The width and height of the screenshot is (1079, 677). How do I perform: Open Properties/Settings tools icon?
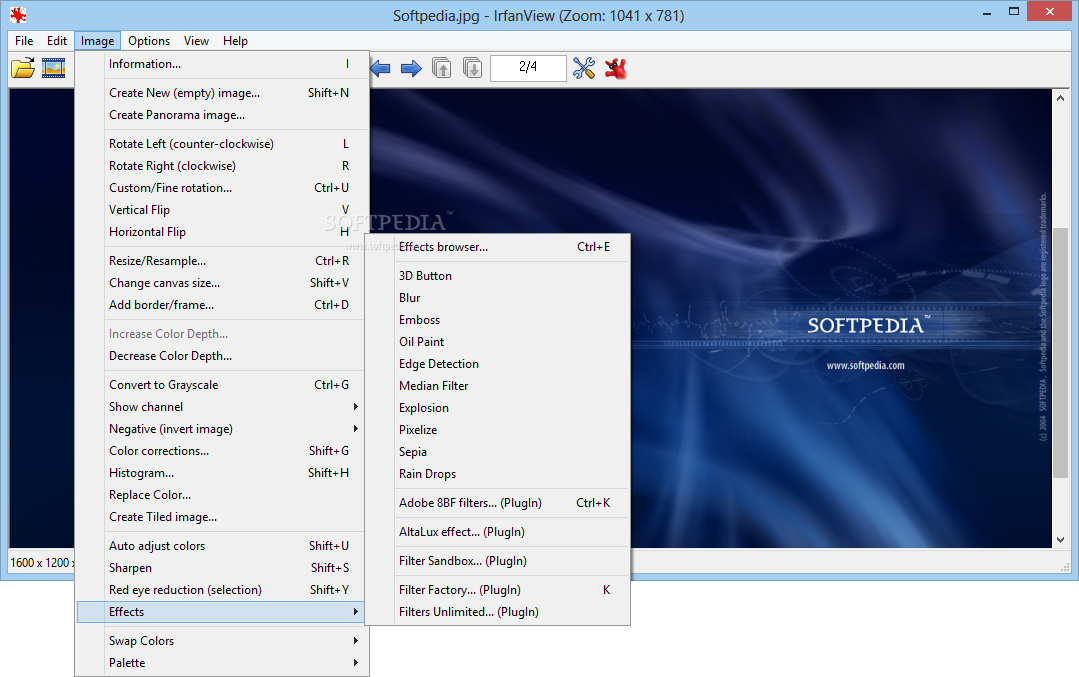coord(584,68)
